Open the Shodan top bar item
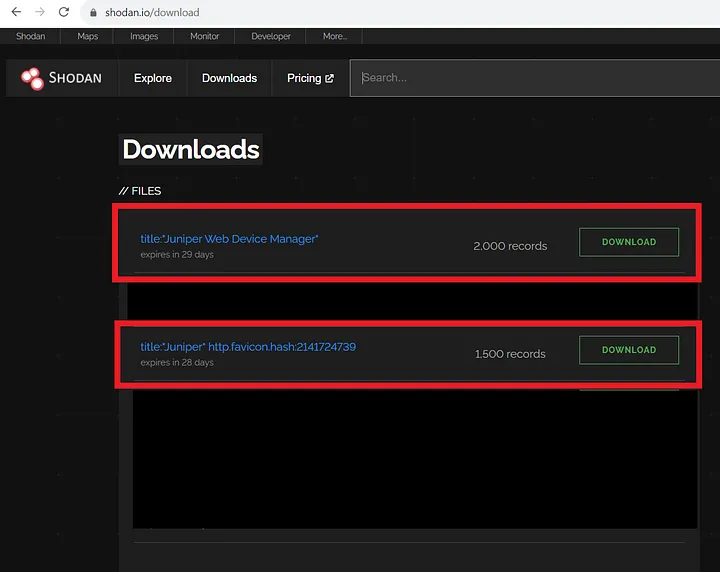This screenshot has height=572, width=720. 30,36
